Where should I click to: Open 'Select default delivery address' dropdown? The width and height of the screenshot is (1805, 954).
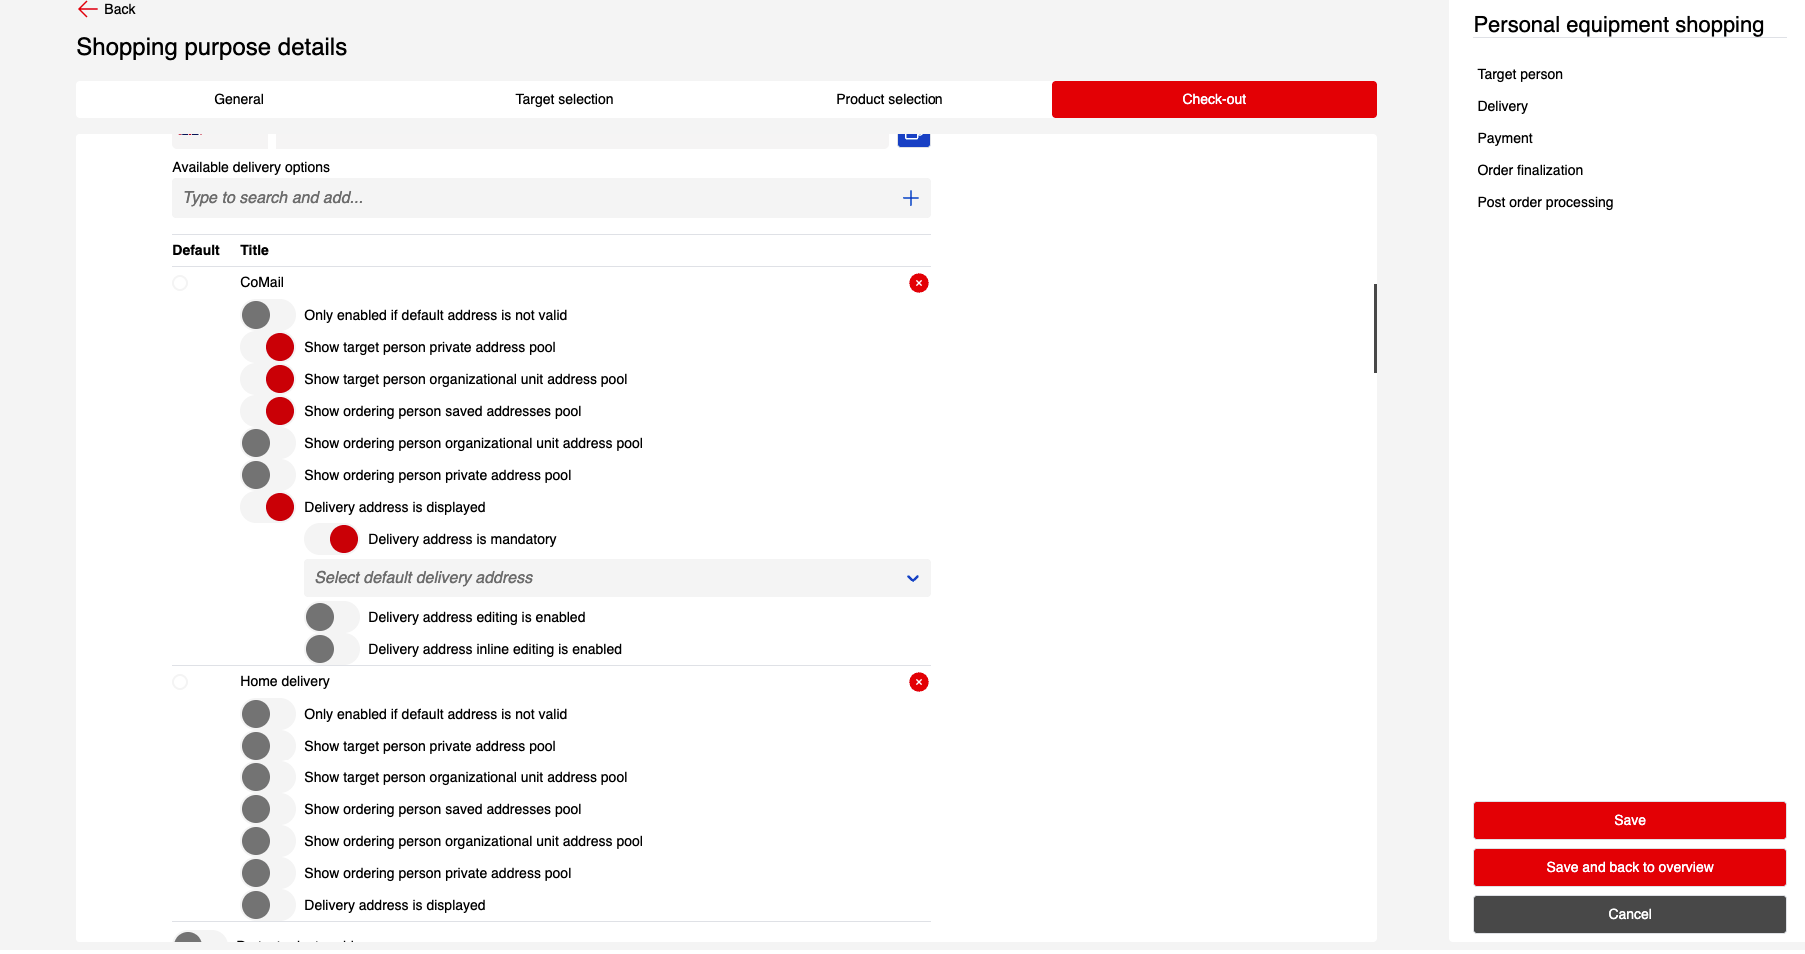click(617, 578)
